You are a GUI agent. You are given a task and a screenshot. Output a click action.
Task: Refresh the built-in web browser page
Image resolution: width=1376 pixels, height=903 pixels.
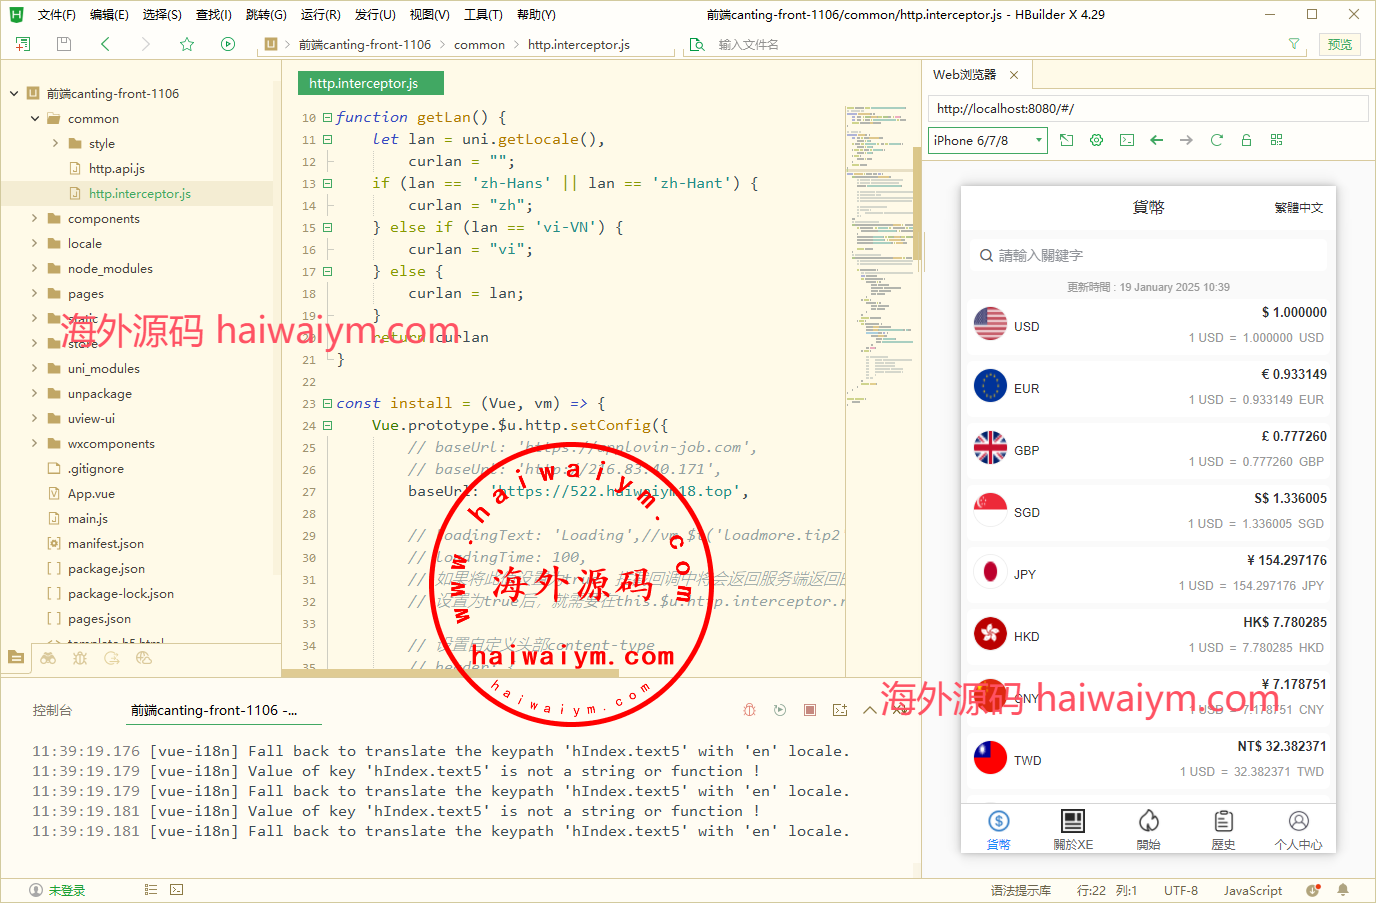click(x=1216, y=140)
